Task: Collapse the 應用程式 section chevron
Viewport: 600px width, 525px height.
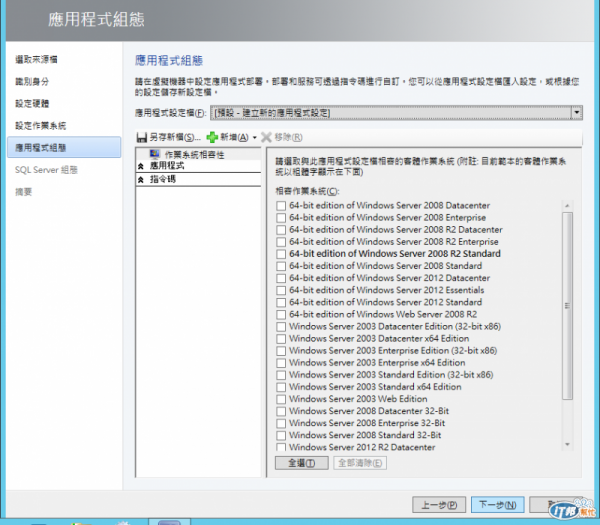Action: [x=141, y=166]
